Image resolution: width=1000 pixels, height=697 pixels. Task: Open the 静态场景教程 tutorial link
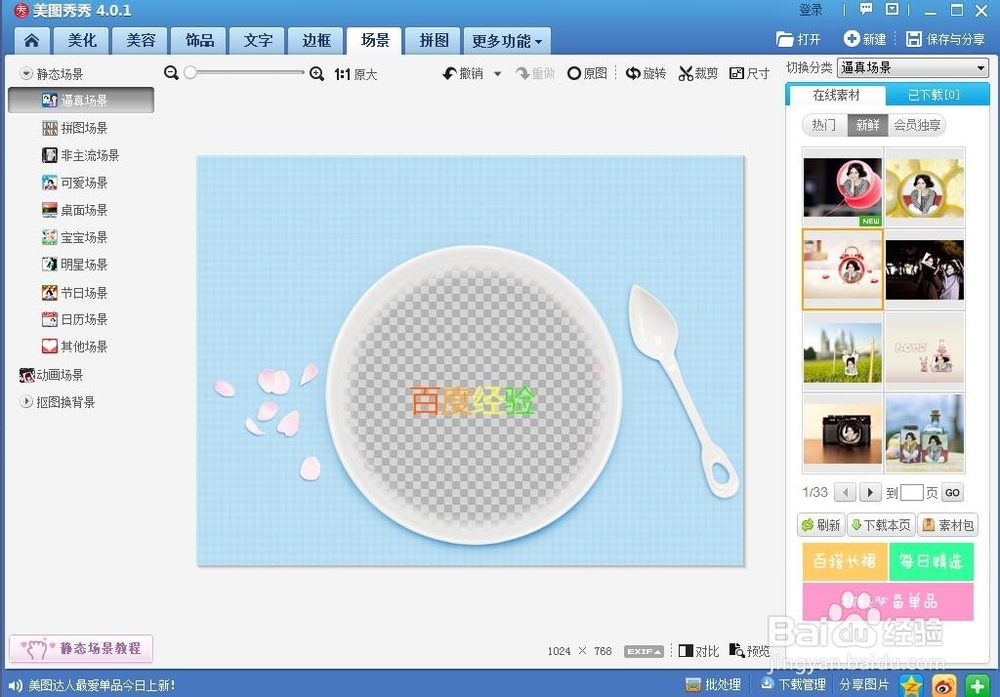(81, 649)
